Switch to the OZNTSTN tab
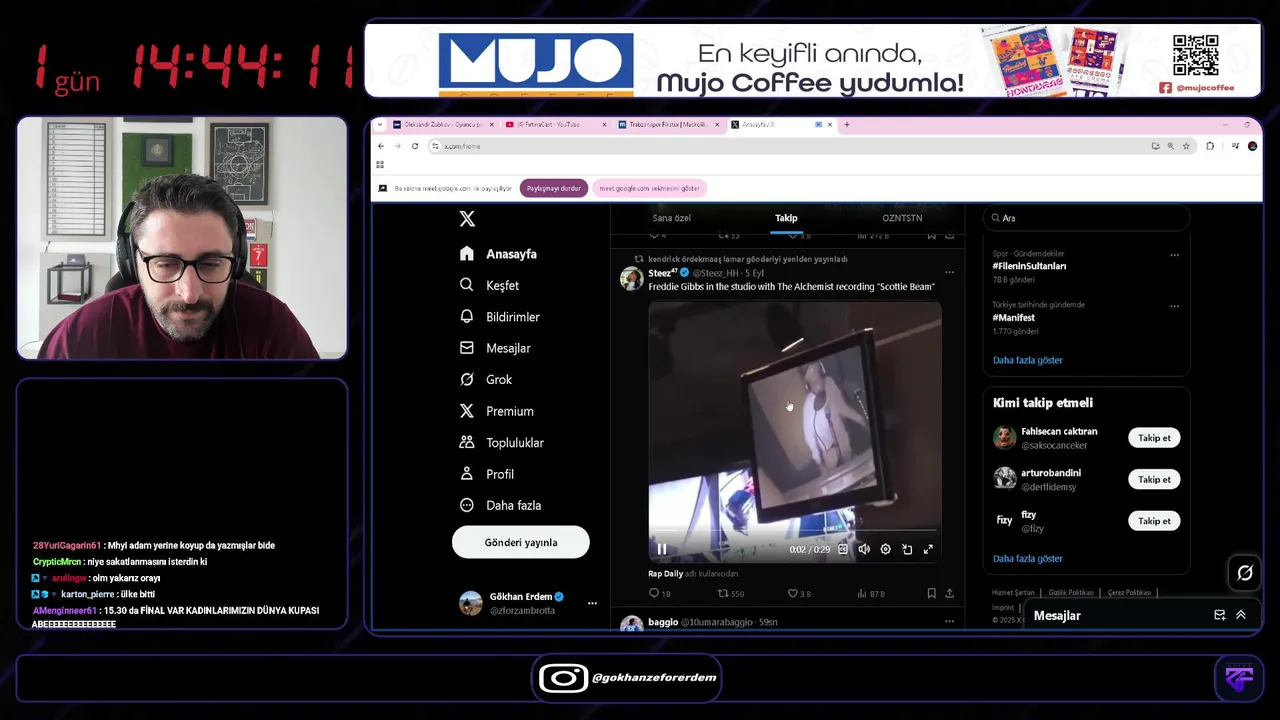Image resolution: width=1280 pixels, height=720 pixels. [x=902, y=218]
